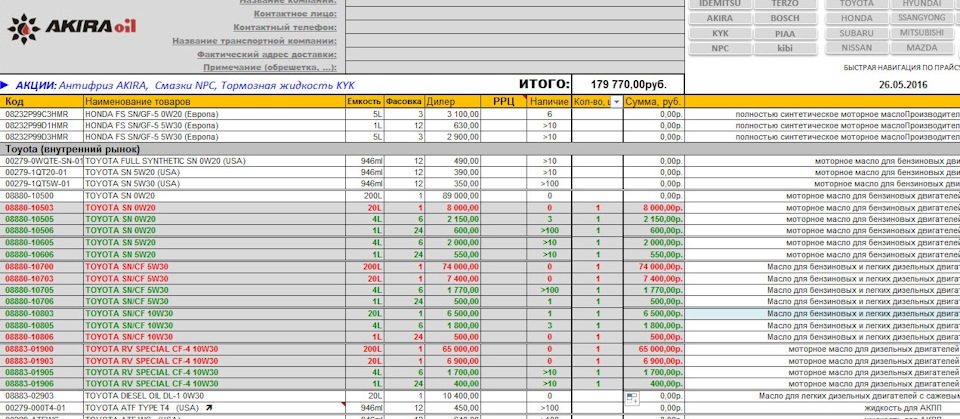
Task: Click the small arrow icon after TOYOTA ATF TYPE T4
Action: click(207, 409)
